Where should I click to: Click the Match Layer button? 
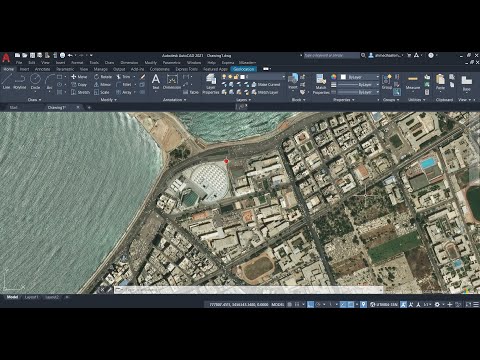[x=265, y=92]
